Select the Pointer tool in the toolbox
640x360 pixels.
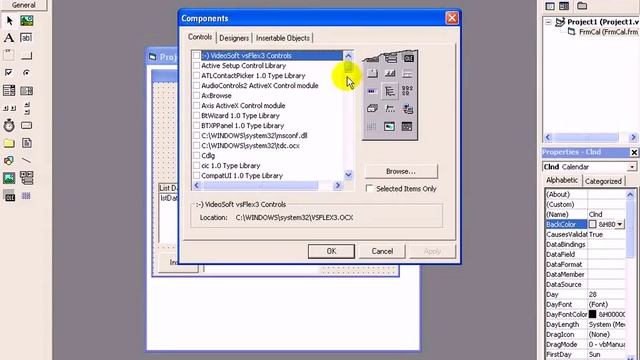[x=9, y=20]
